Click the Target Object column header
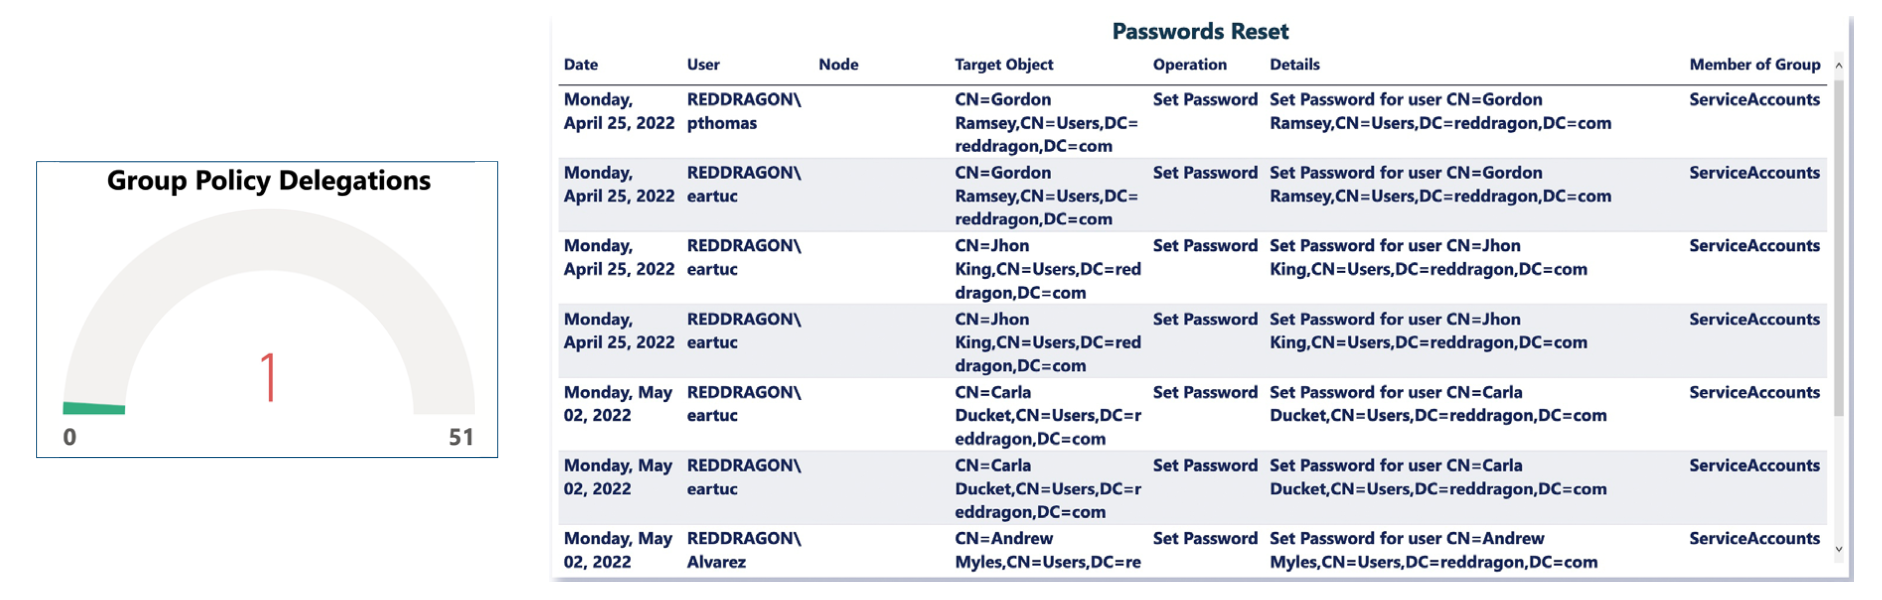1882x600 pixels. [x=1004, y=64]
